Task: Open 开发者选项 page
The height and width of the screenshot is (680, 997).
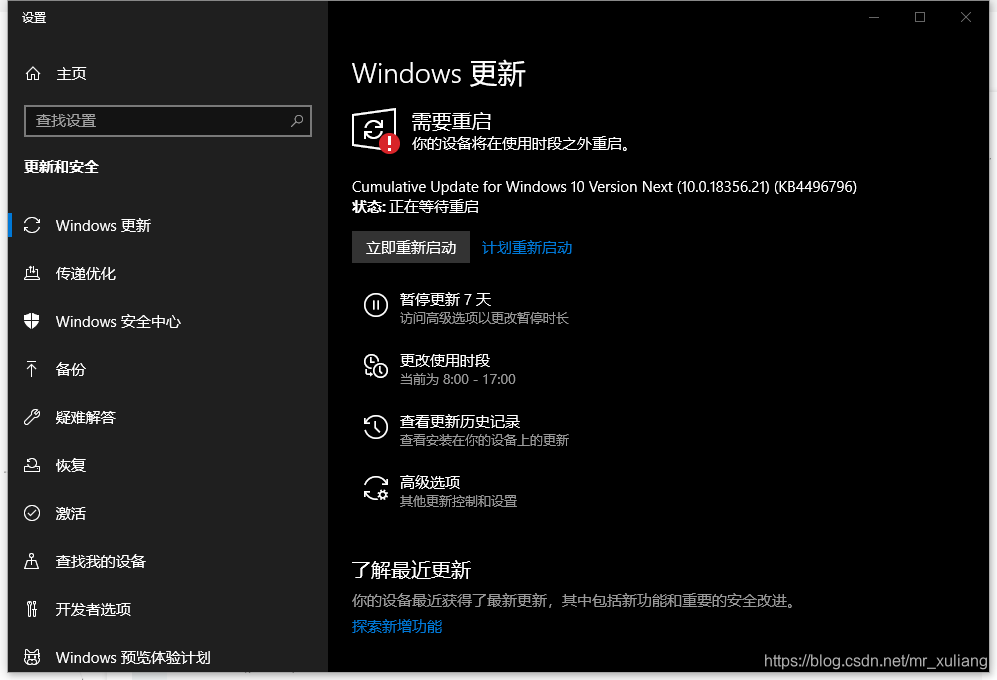Action: [x=168, y=609]
